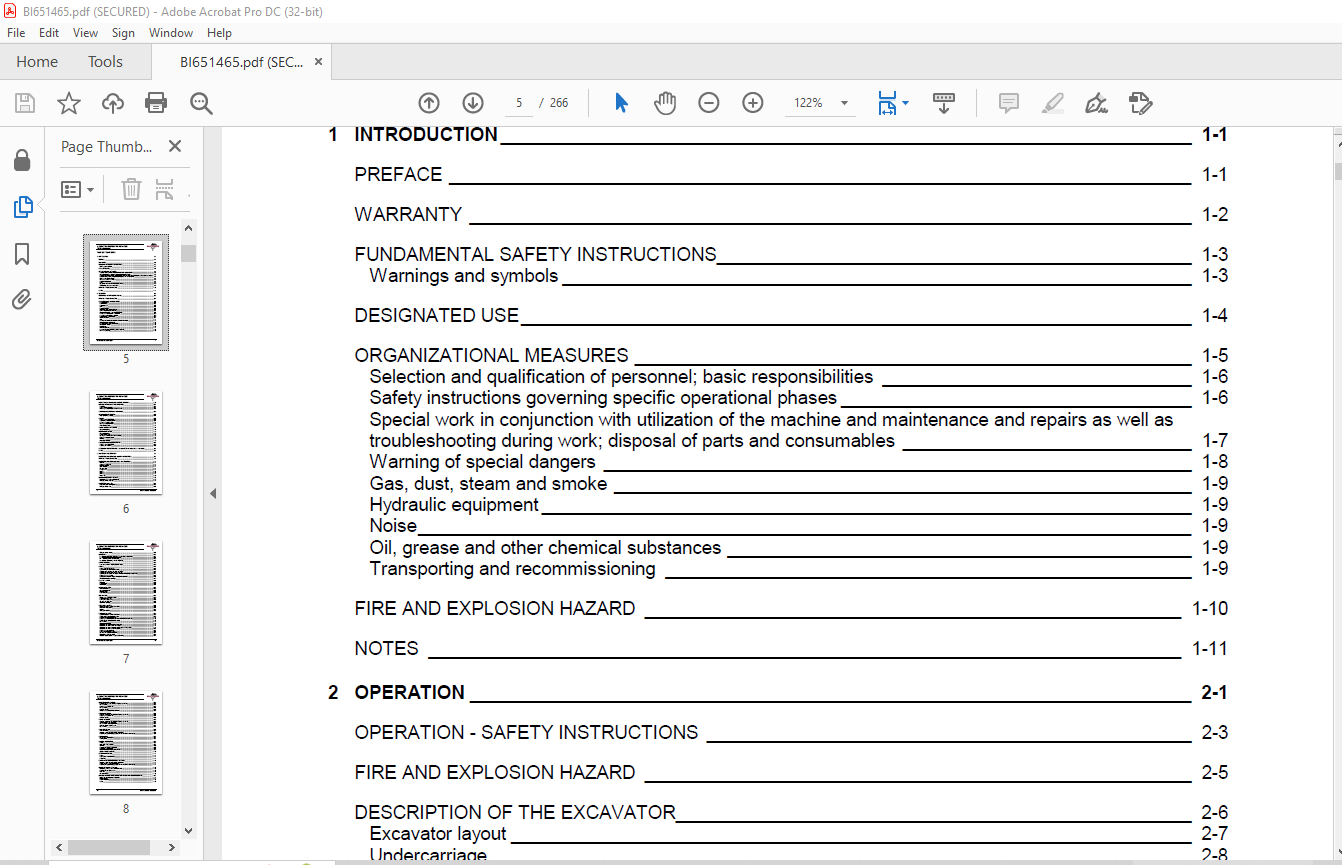Click the page number input field

(x=518, y=103)
